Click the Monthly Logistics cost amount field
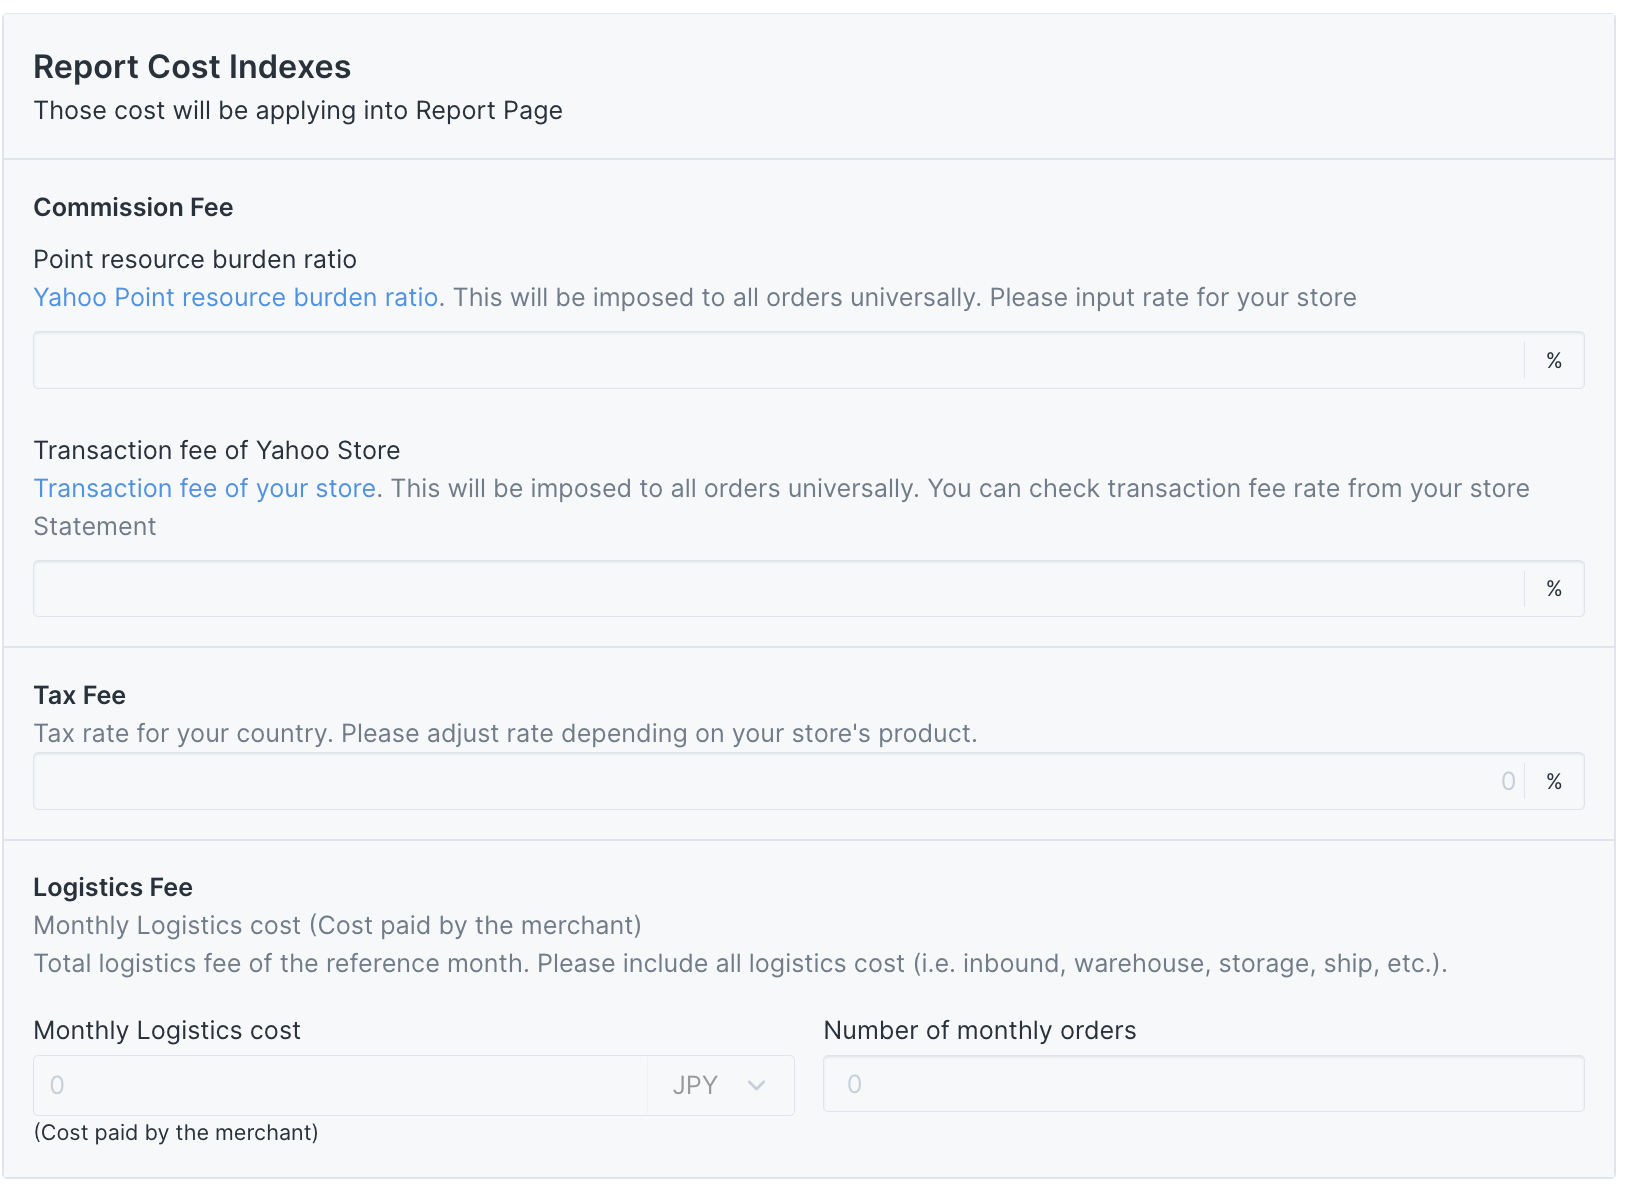The image size is (1632, 1192). point(340,1086)
